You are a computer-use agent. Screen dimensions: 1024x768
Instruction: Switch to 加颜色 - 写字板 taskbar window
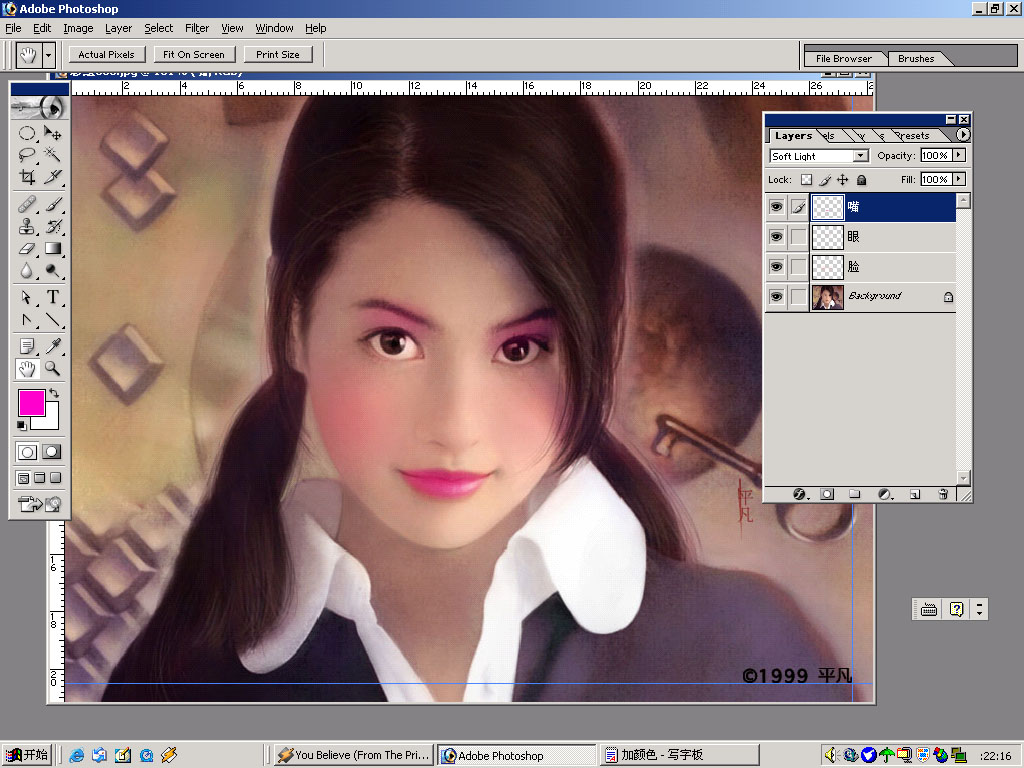pos(680,755)
